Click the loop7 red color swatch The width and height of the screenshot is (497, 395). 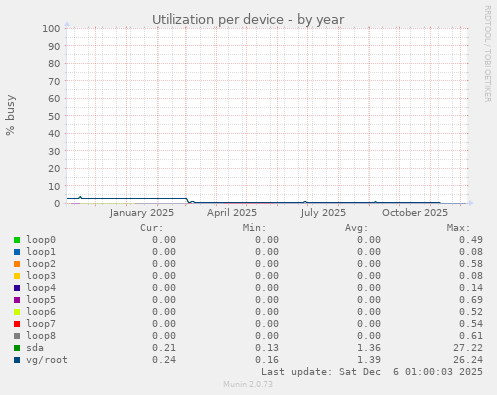point(17,324)
